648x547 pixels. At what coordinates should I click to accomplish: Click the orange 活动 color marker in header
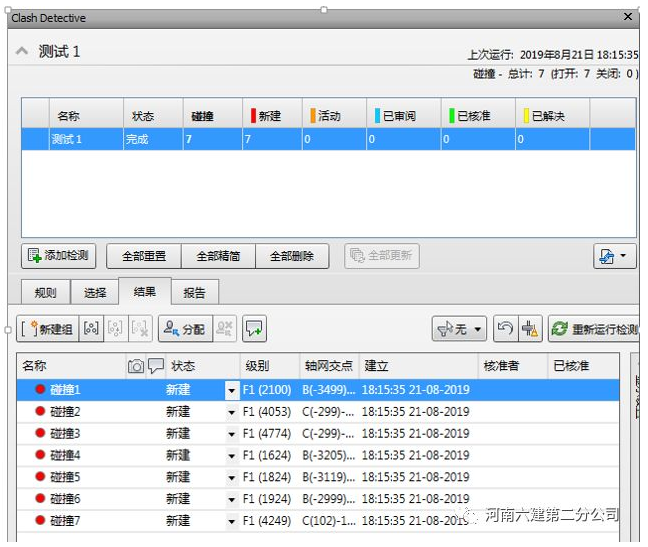point(313,115)
